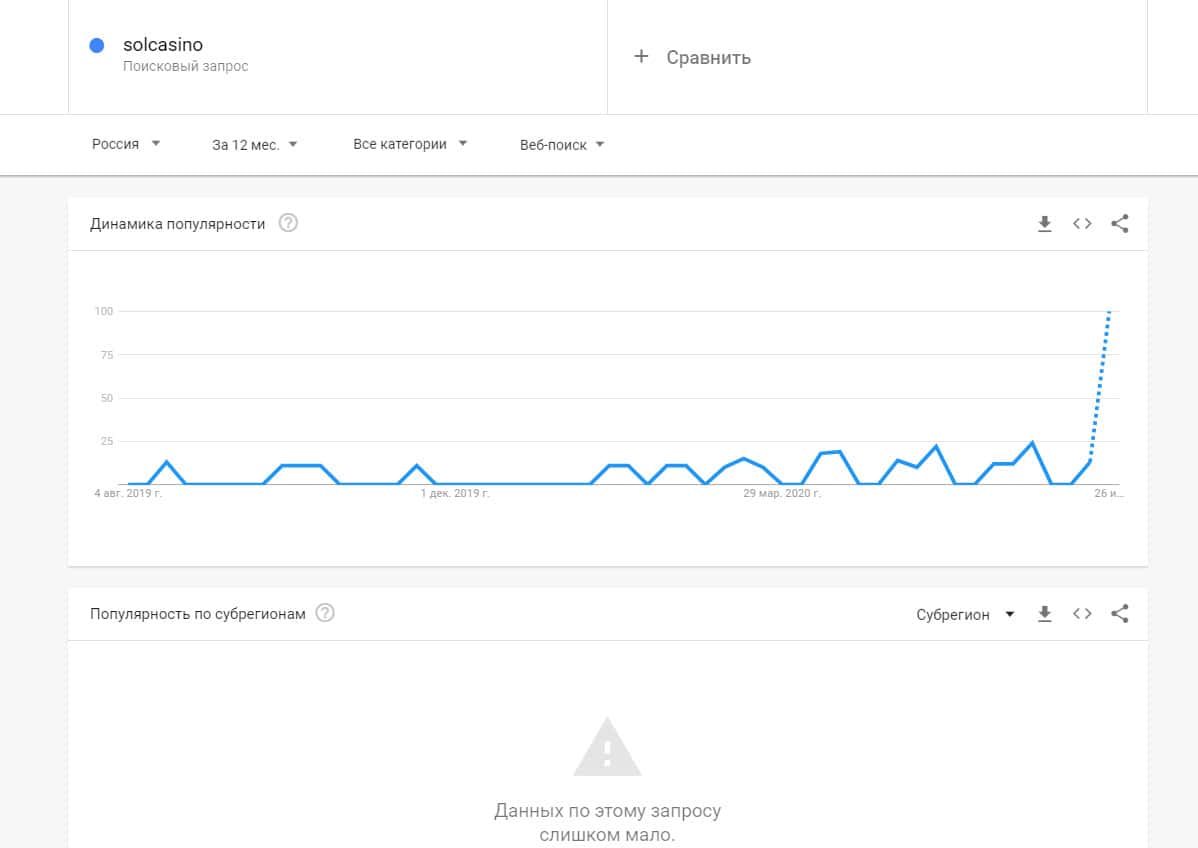
Task: Click the 29 мар. 2020 date label
Action: (782, 494)
